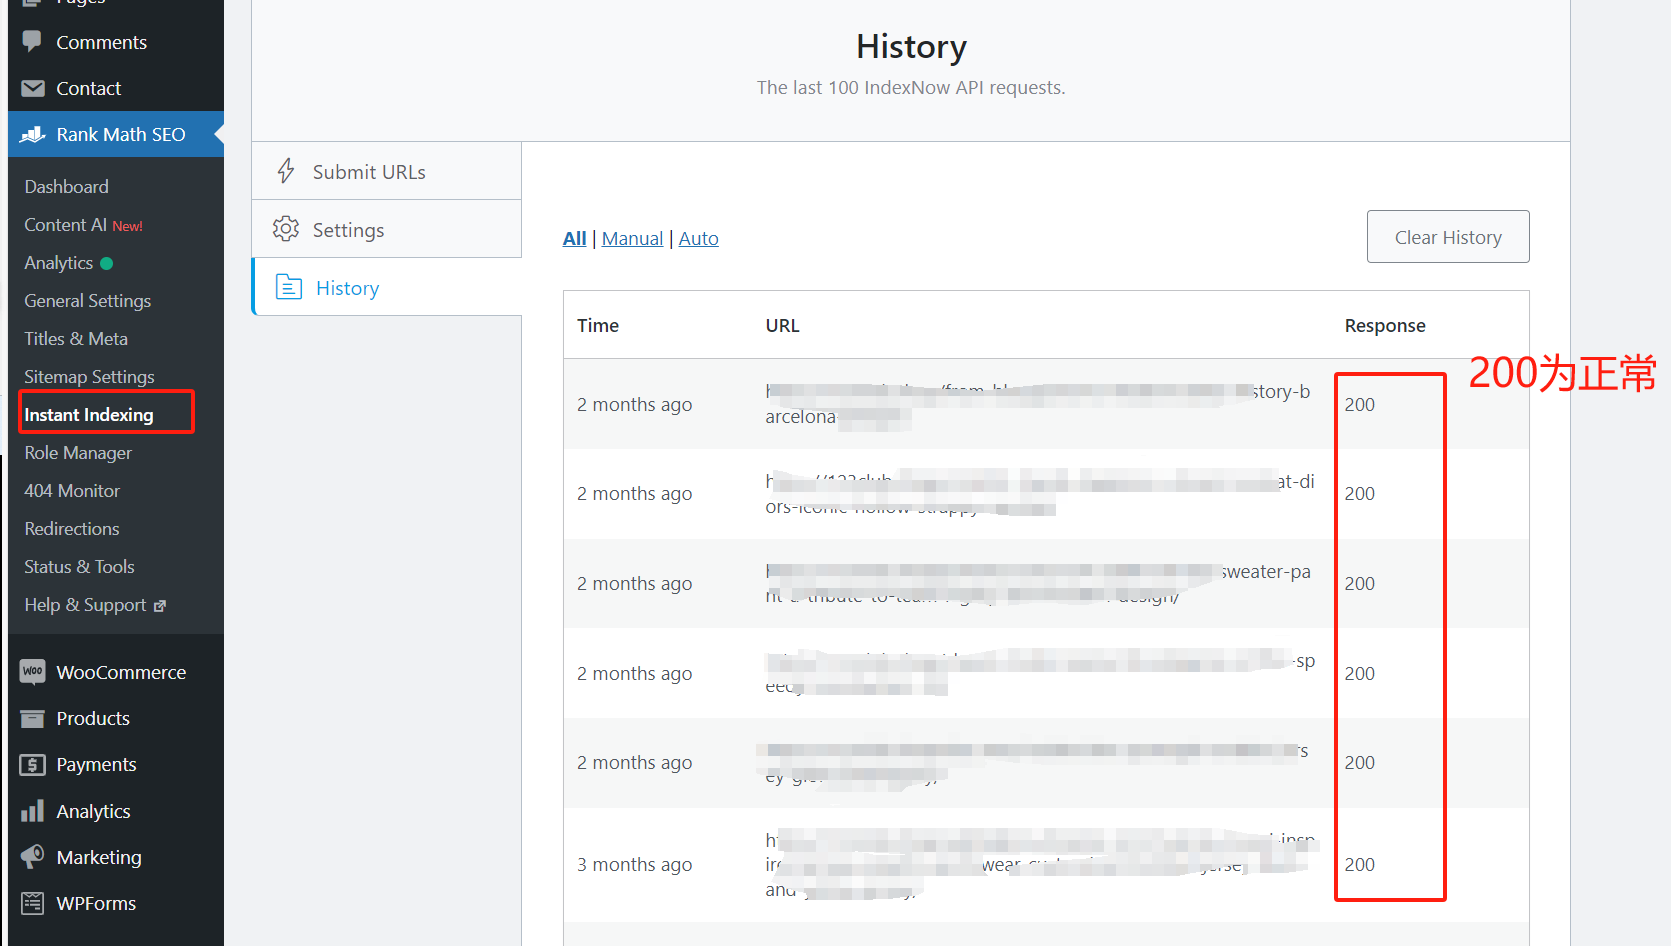Click the Rank Math SEO logo icon

pos(32,134)
